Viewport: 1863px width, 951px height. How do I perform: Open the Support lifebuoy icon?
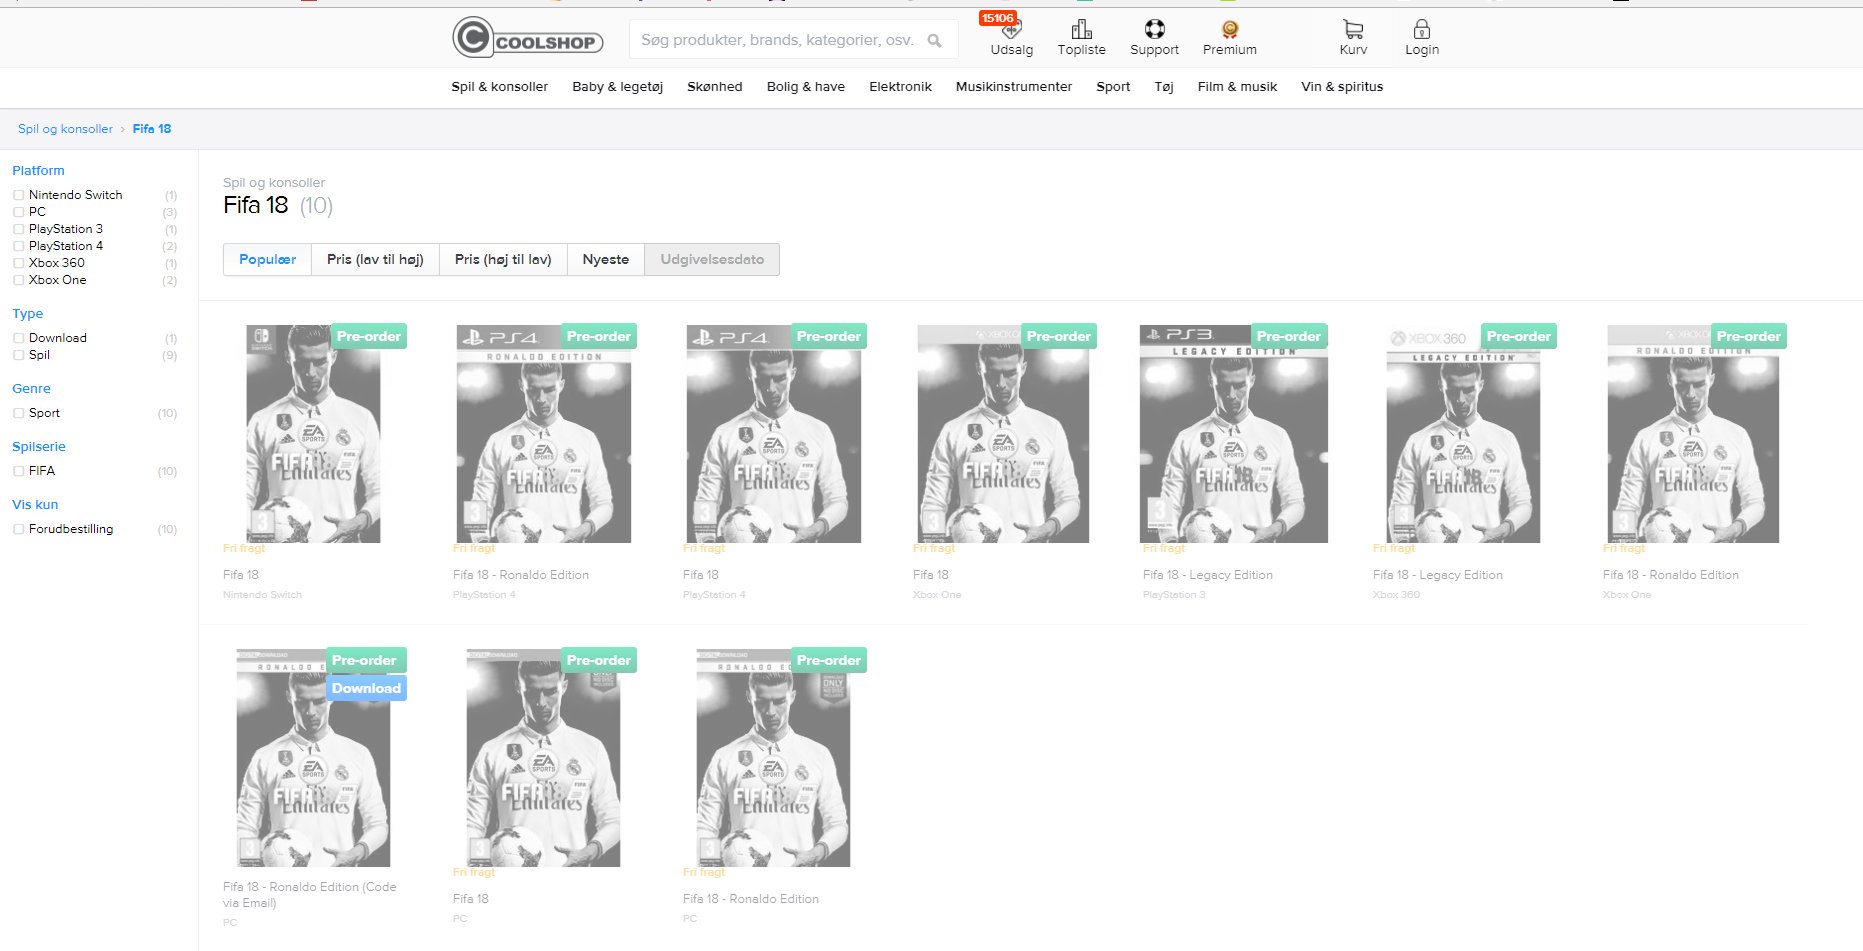tap(1154, 29)
